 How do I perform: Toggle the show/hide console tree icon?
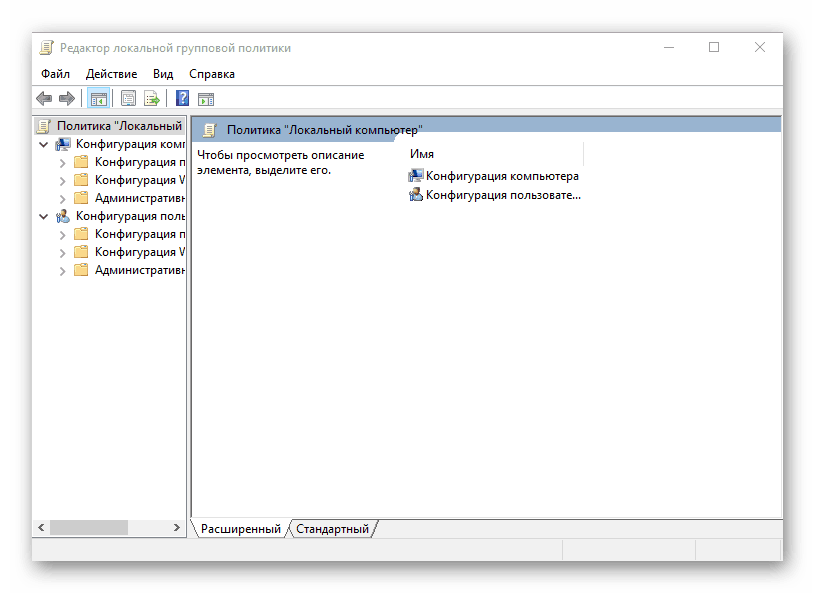pos(98,98)
